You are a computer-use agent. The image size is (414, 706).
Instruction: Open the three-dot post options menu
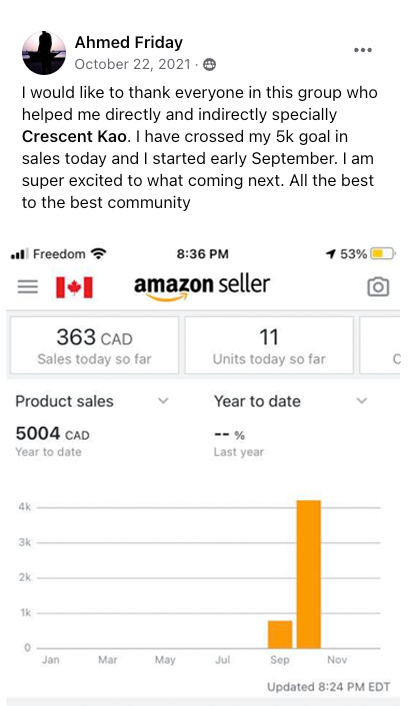(363, 50)
